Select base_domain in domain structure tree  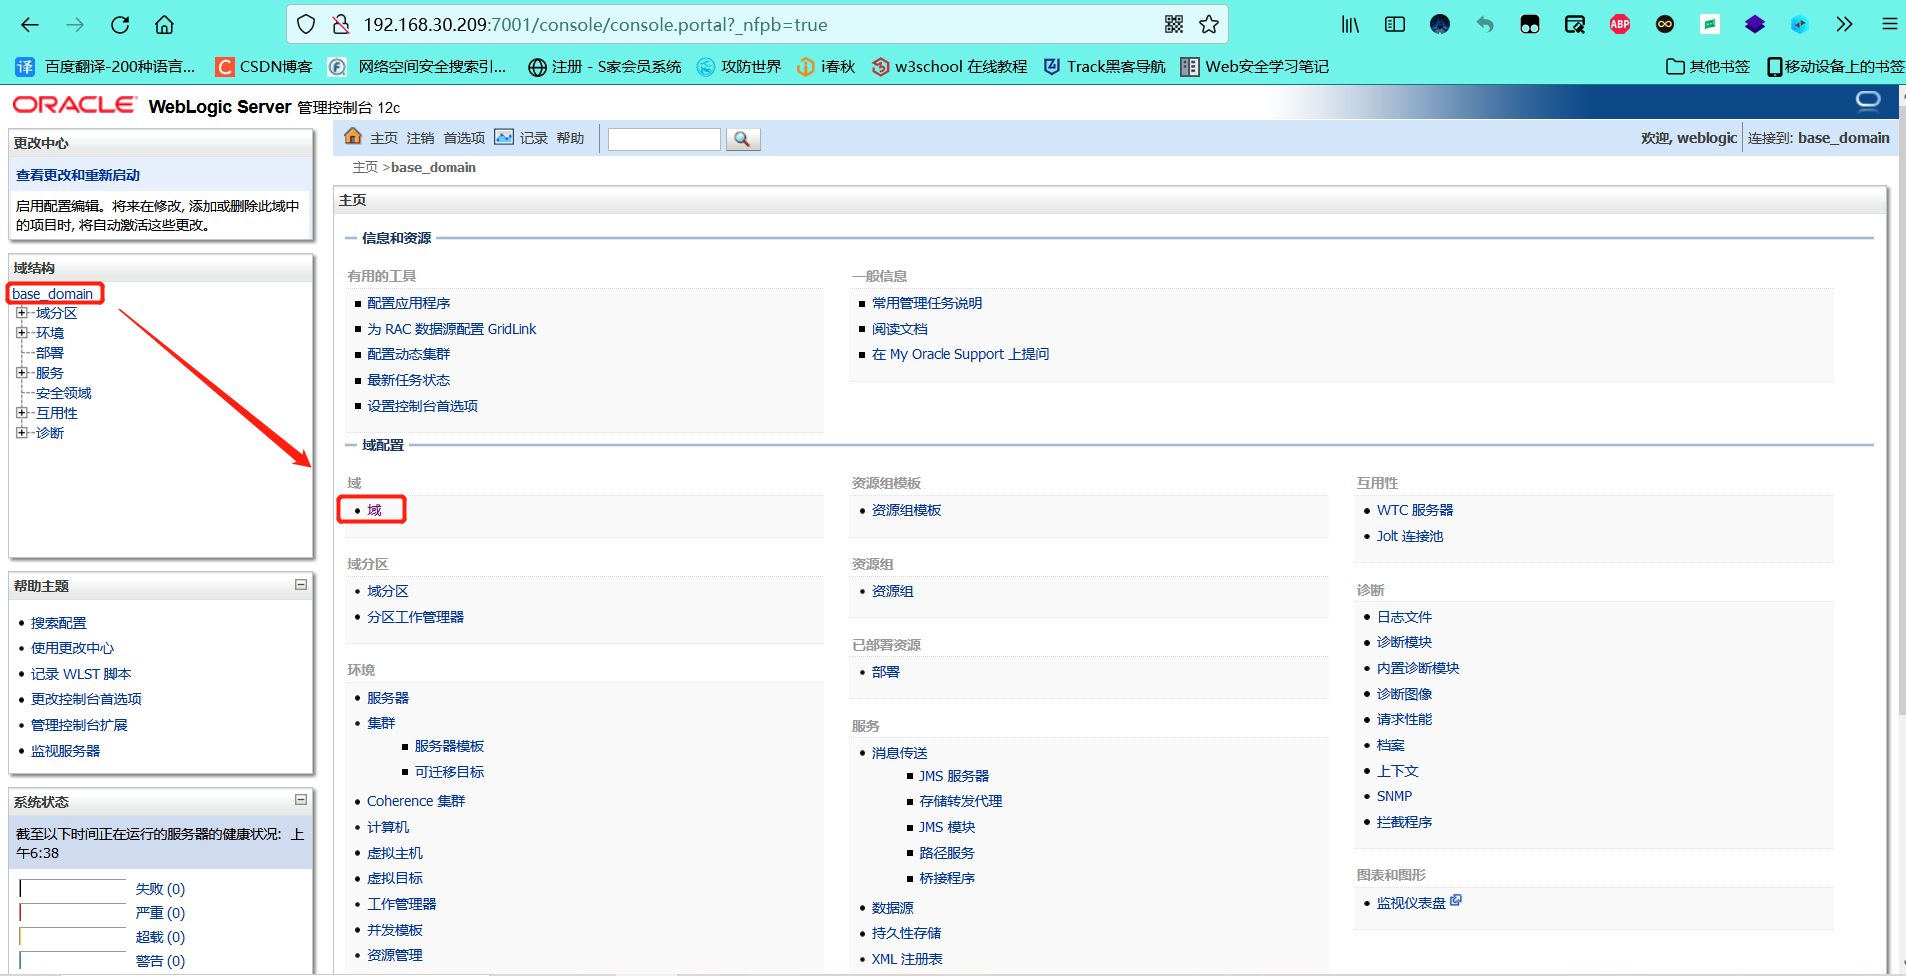[x=52, y=294]
